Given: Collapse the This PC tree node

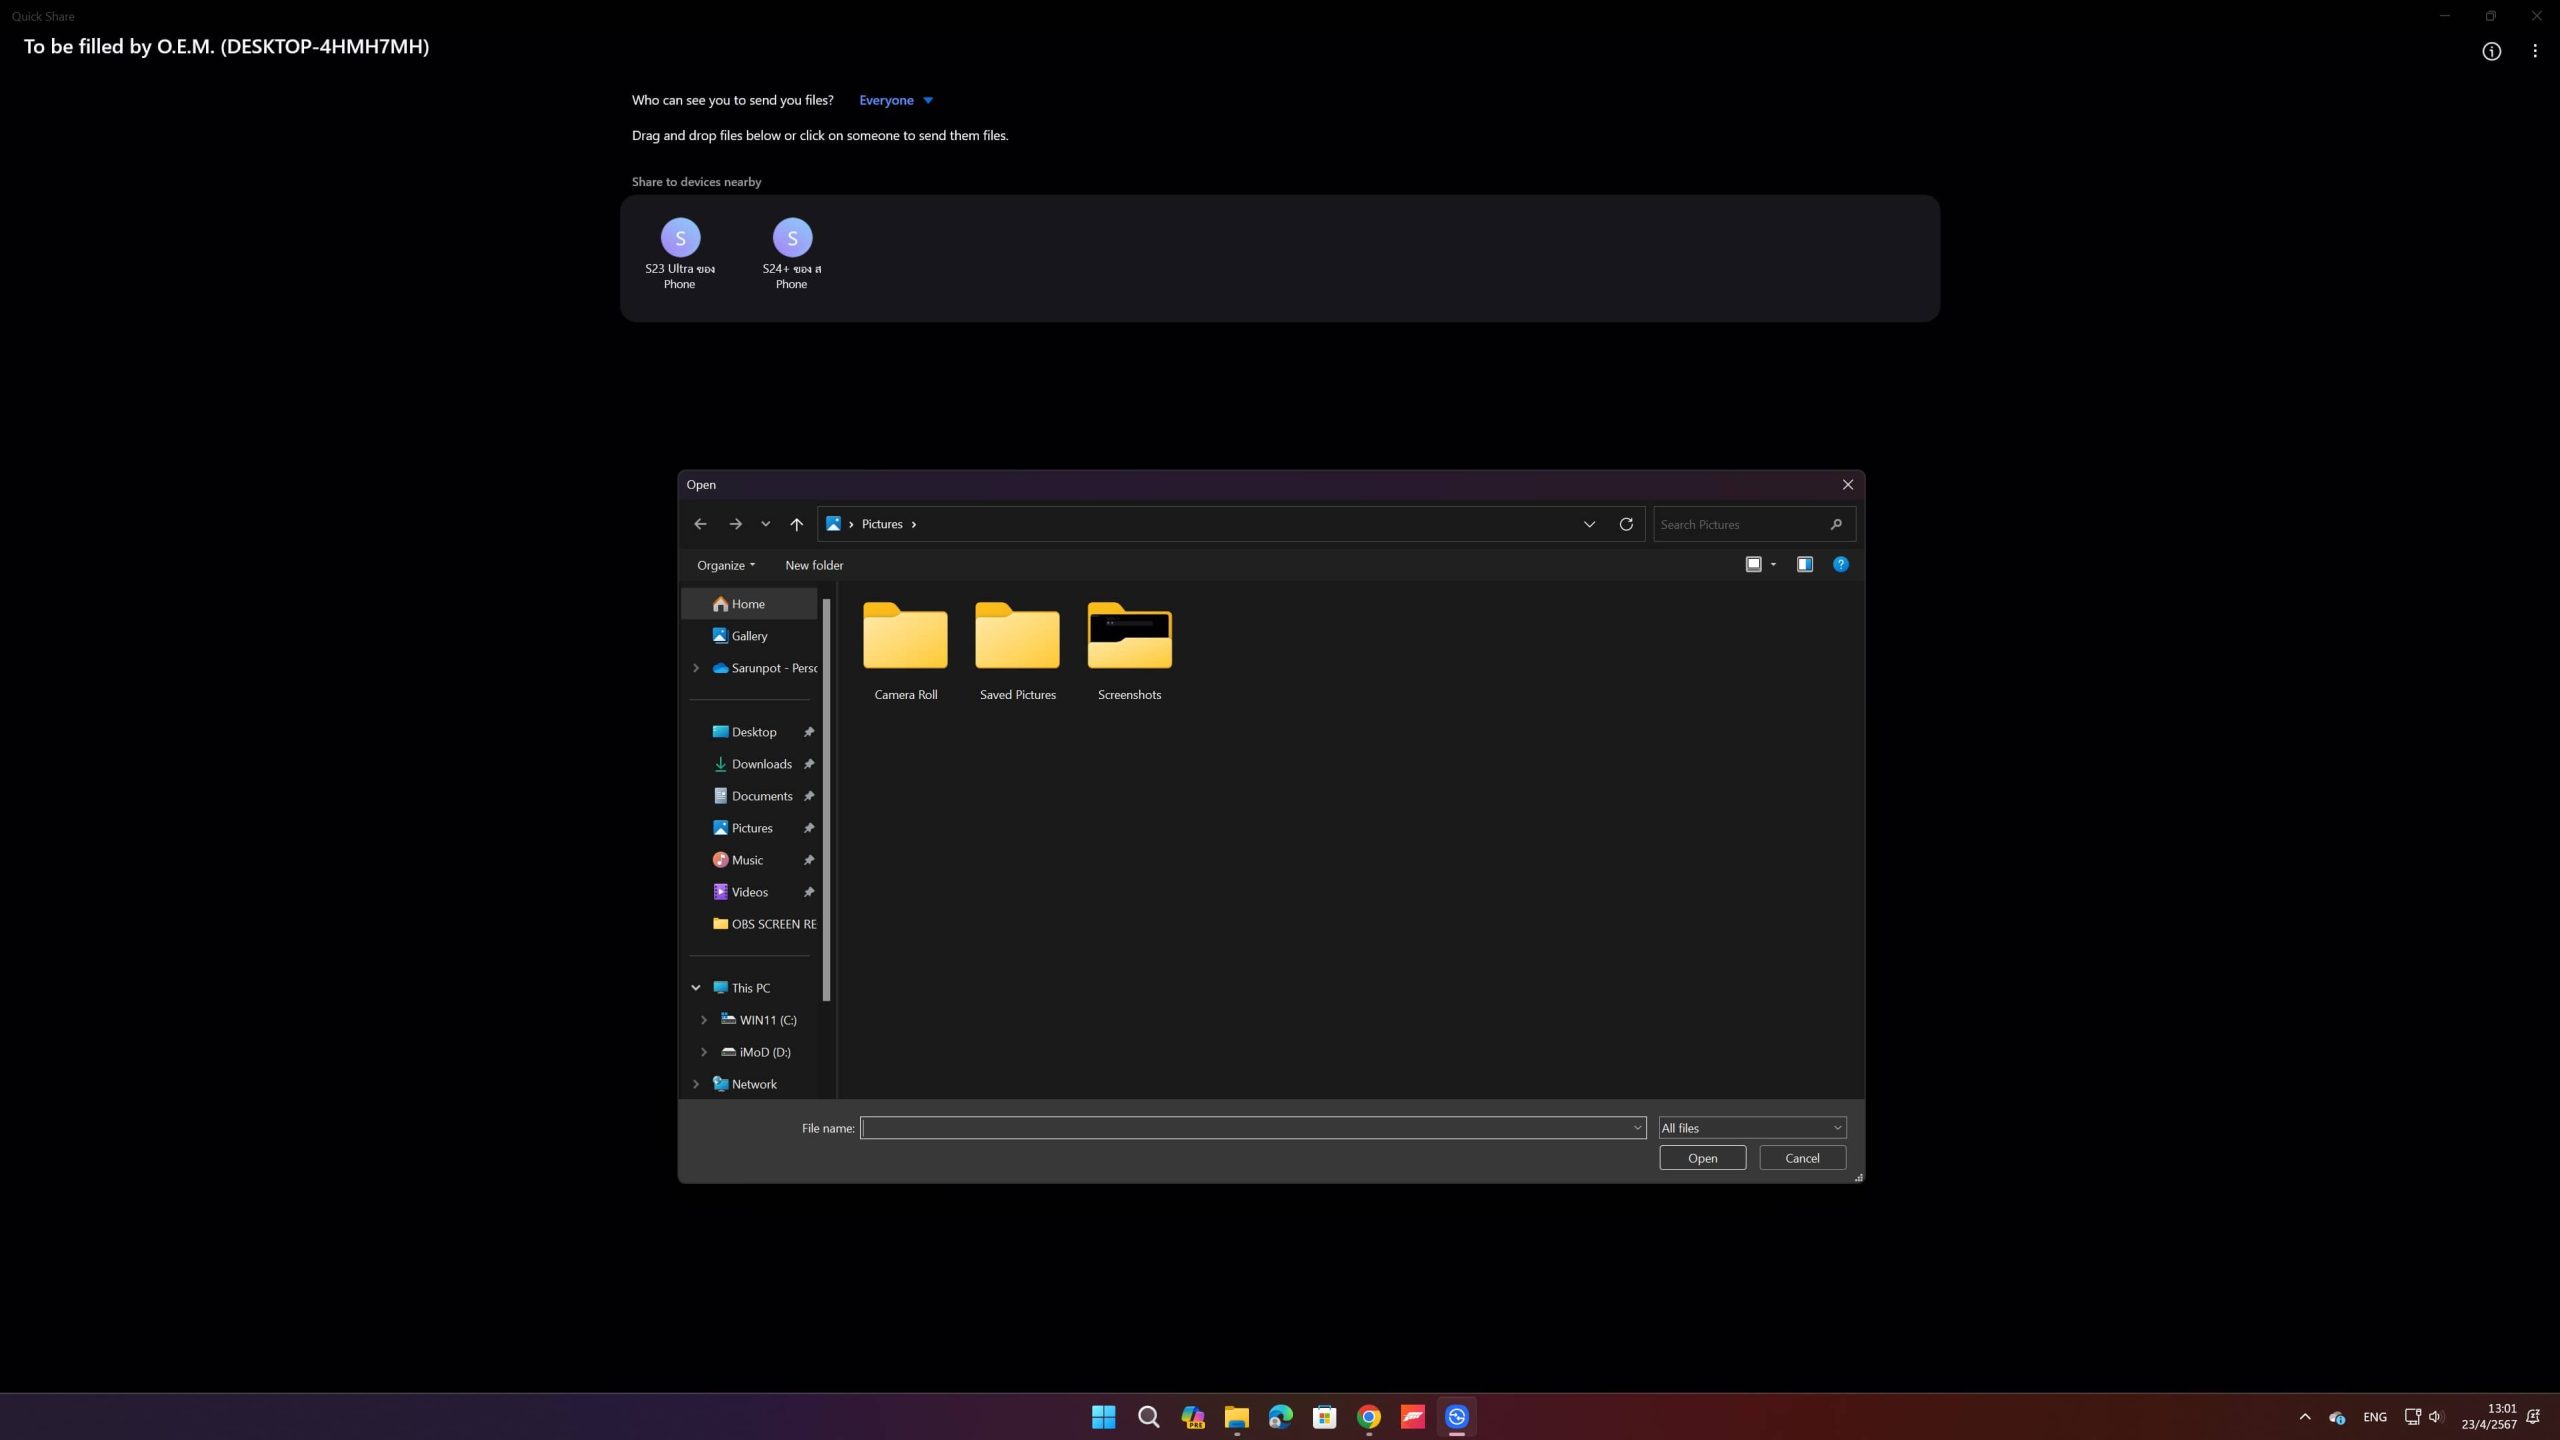Looking at the screenshot, I should pyautogui.click(x=696, y=988).
